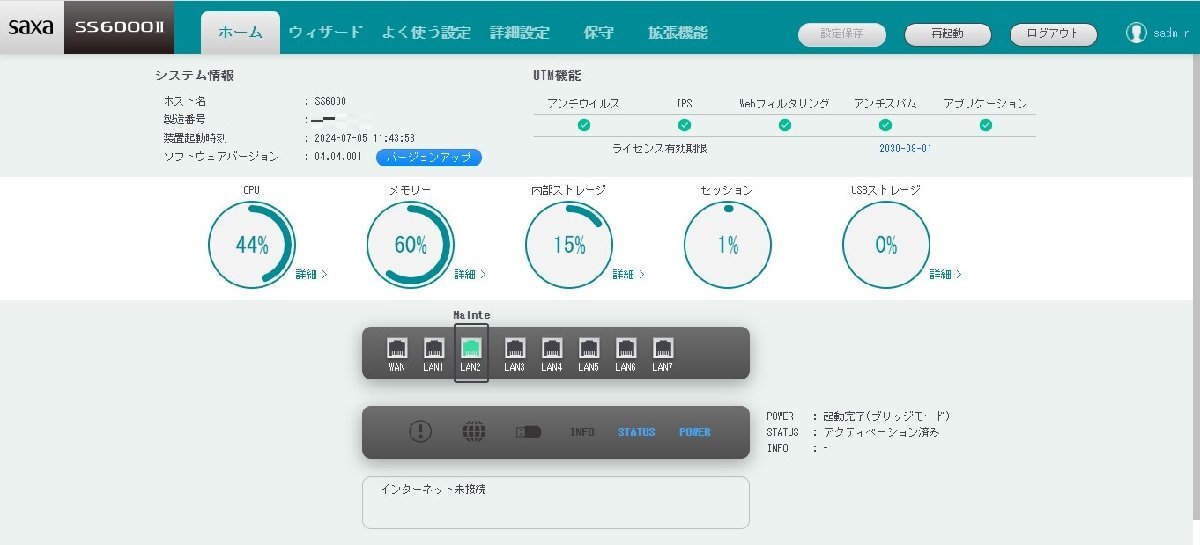Click the LAN6 port icon
Viewport: 1200px width, 545px height.
click(x=626, y=348)
